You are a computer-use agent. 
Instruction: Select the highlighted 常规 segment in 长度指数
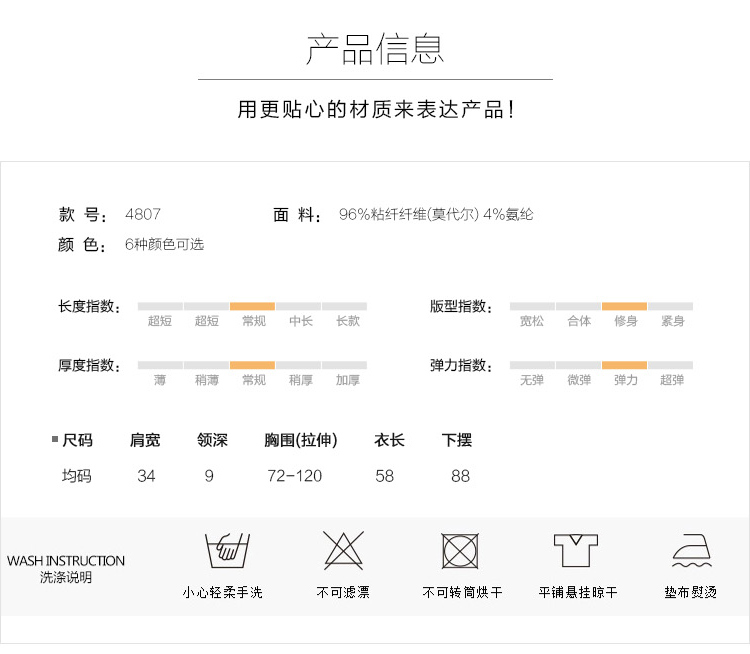[252, 306]
